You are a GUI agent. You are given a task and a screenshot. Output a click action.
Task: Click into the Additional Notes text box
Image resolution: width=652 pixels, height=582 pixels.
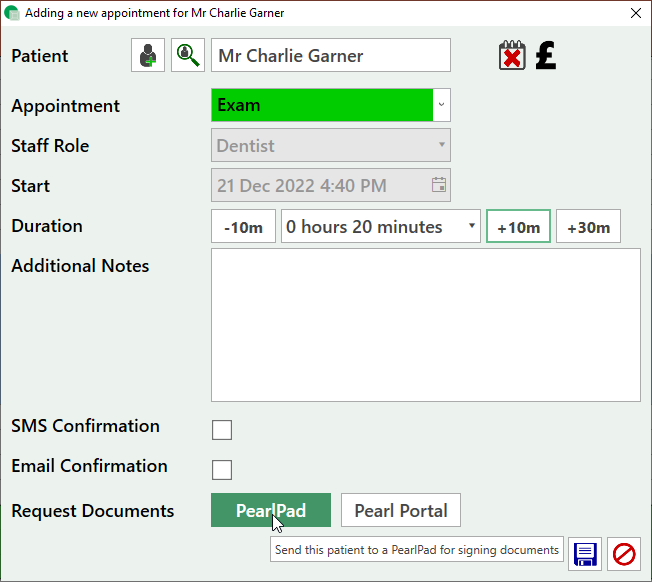coord(425,325)
